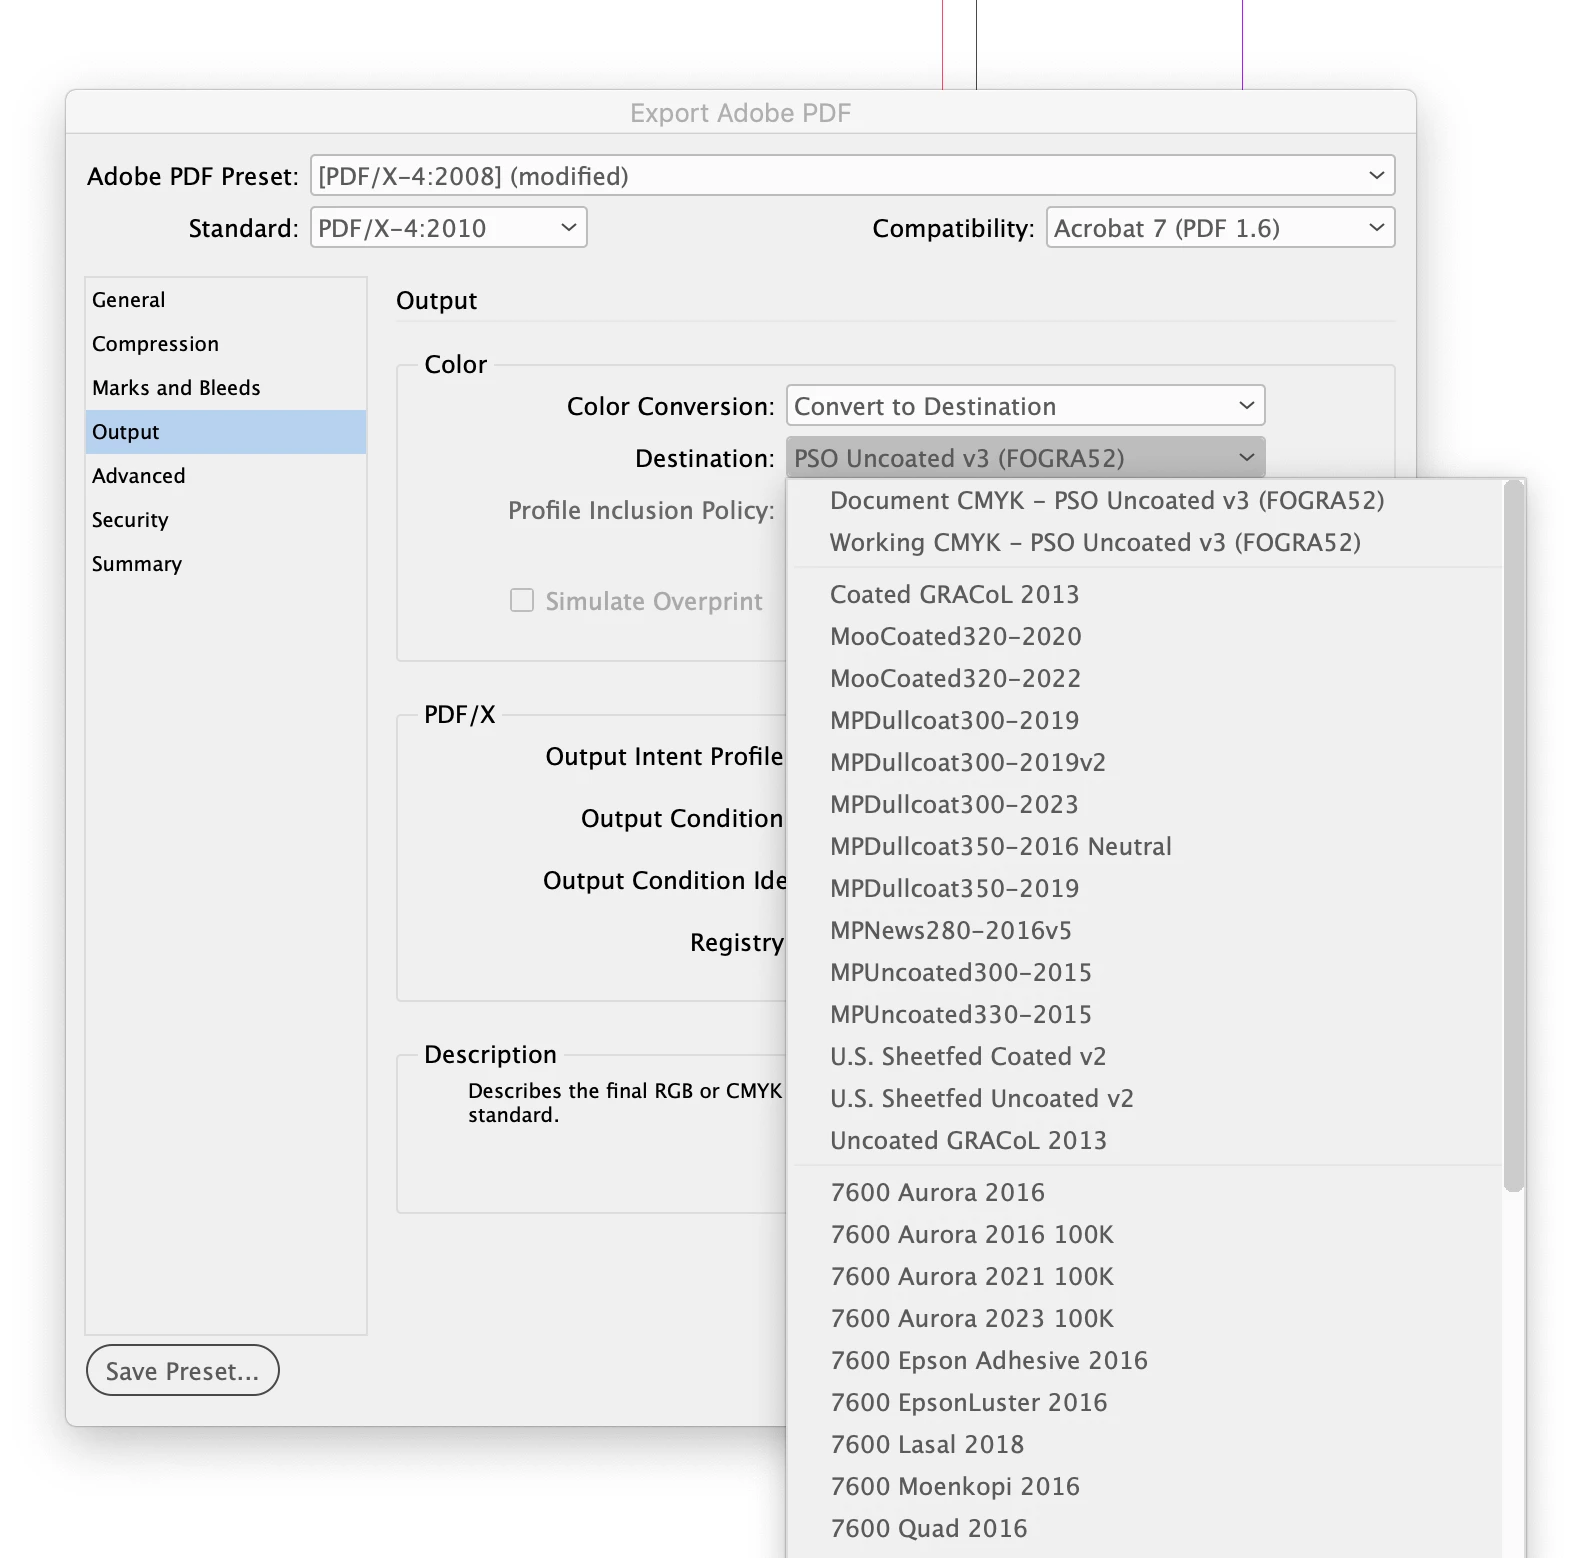
Task: Select the Marks and Bleeds panel
Action: coord(226,388)
